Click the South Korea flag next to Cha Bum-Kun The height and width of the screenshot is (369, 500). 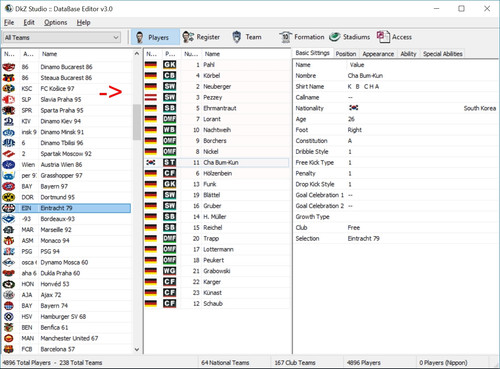(x=151, y=162)
